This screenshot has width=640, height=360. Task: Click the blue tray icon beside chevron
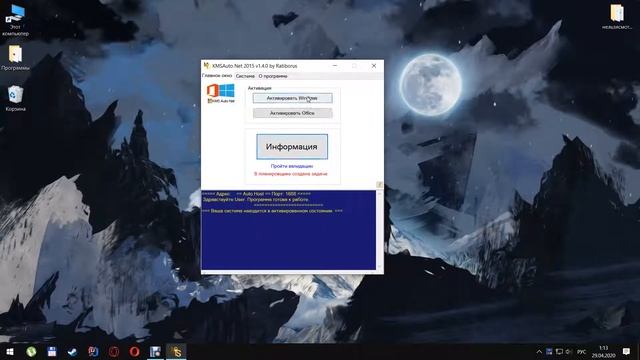coord(549,351)
